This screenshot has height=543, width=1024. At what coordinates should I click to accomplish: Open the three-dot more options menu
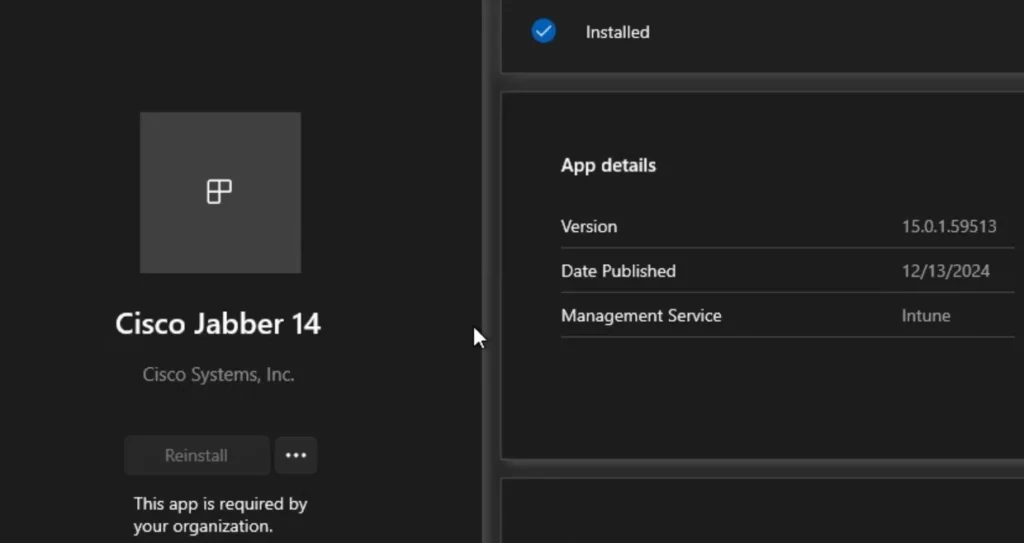pos(296,455)
